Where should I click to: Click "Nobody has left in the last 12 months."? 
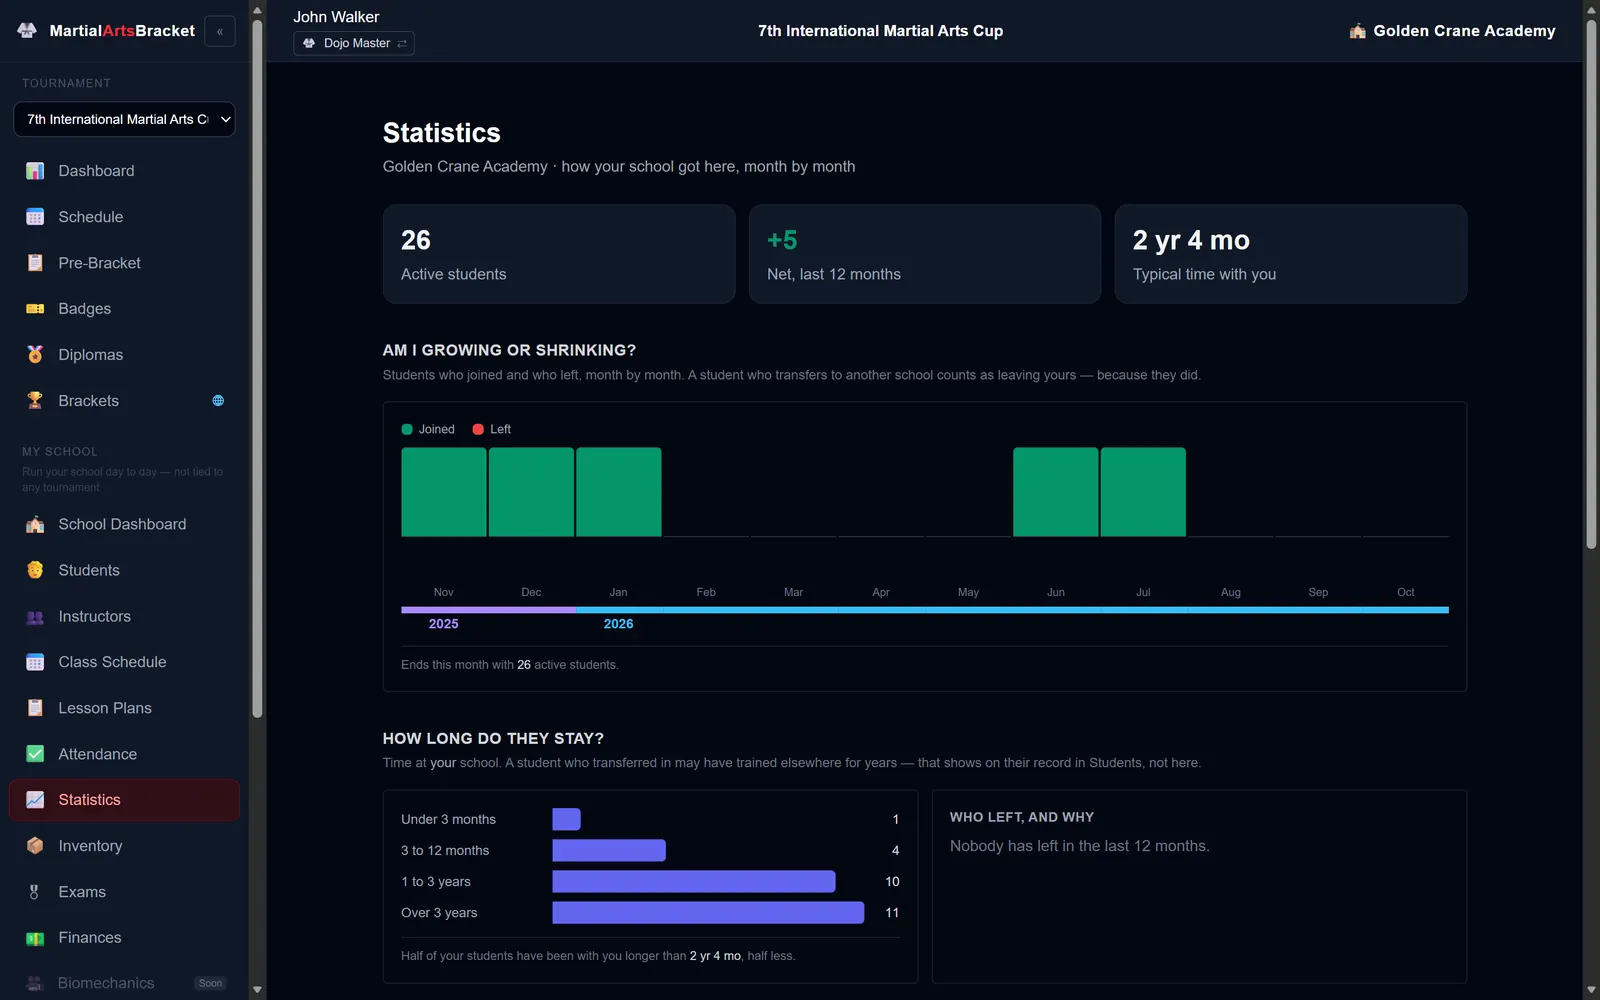[1080, 846]
